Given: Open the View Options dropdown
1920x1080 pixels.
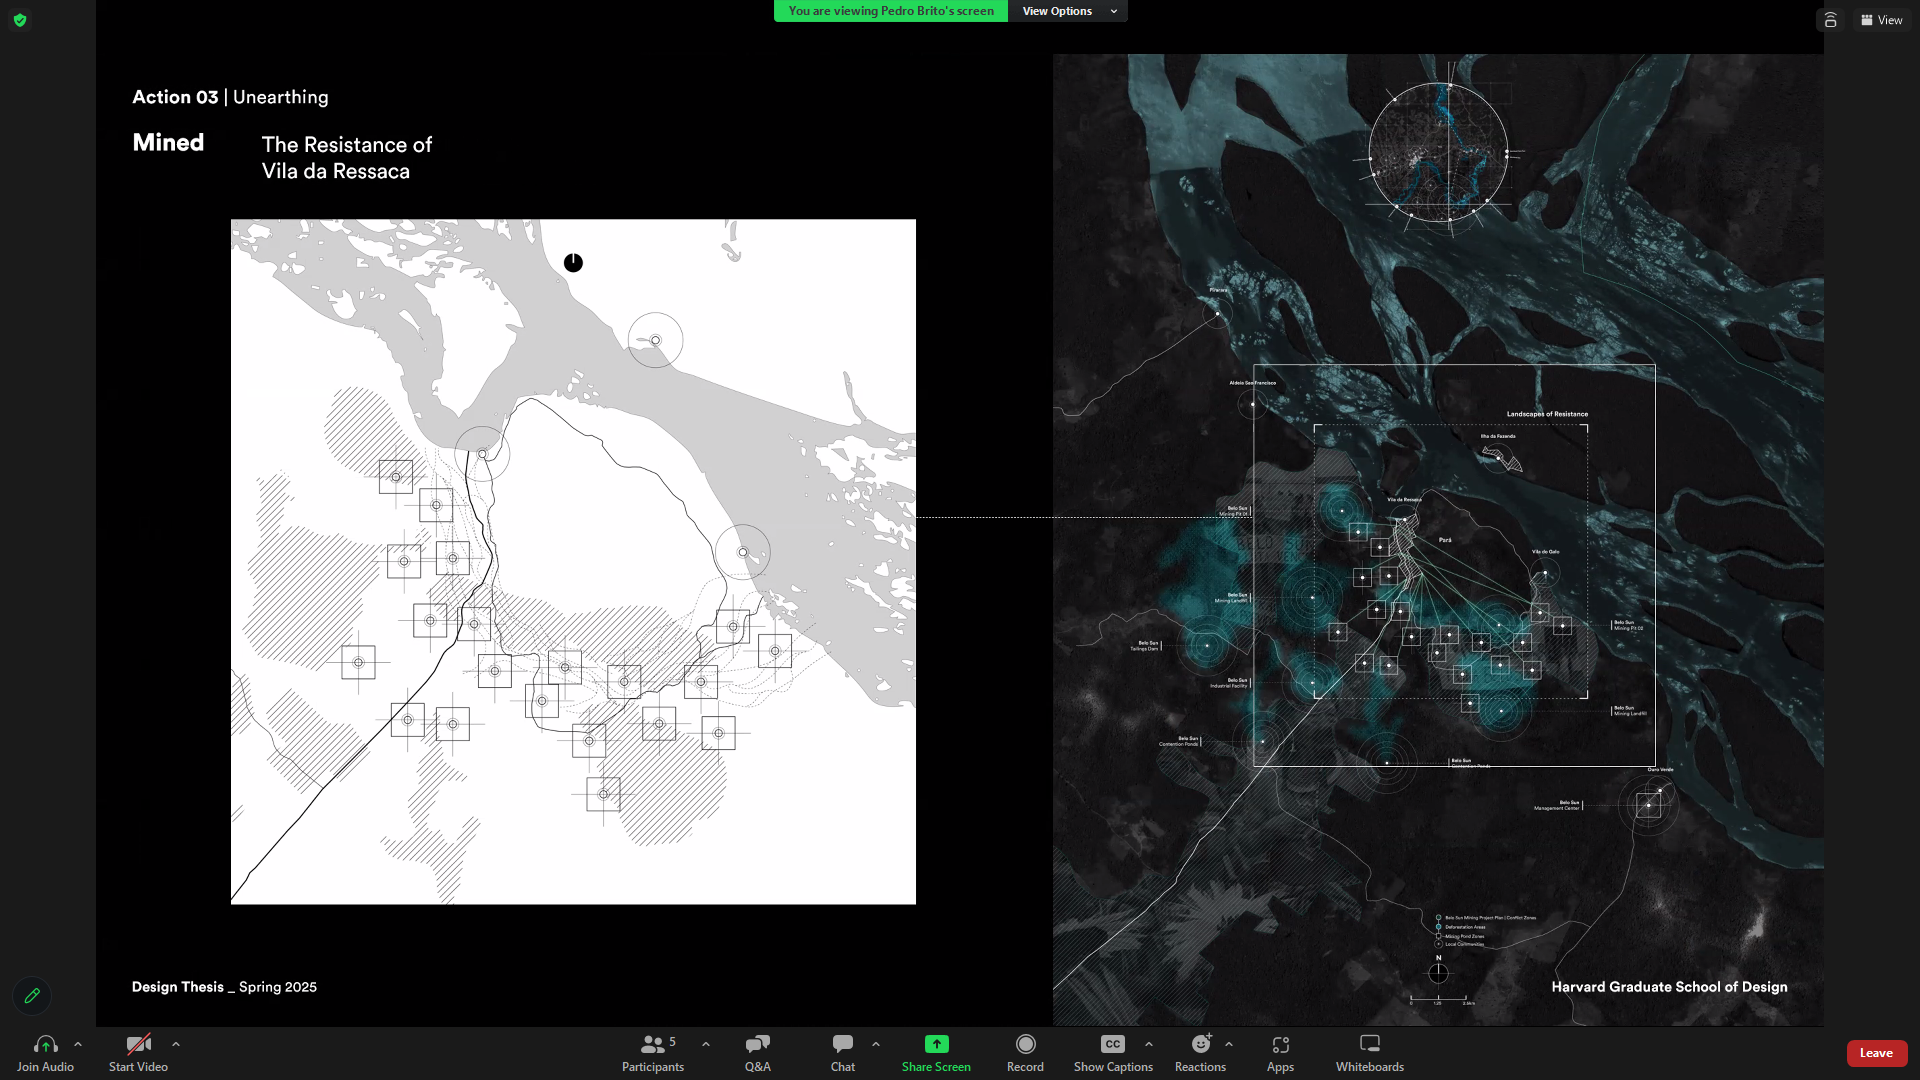Looking at the screenshot, I should (x=1068, y=11).
